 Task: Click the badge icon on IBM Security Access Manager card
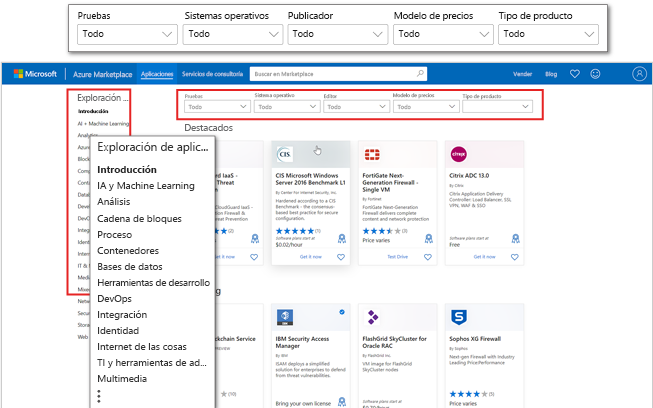point(341,402)
